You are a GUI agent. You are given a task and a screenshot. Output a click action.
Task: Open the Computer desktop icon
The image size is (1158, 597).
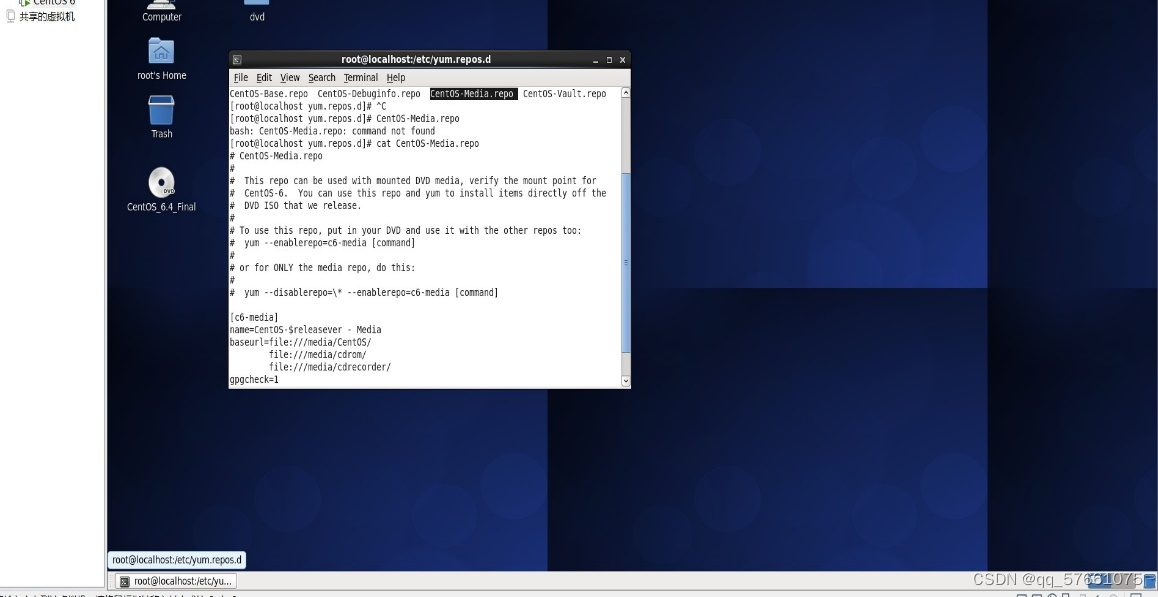pyautogui.click(x=160, y=10)
